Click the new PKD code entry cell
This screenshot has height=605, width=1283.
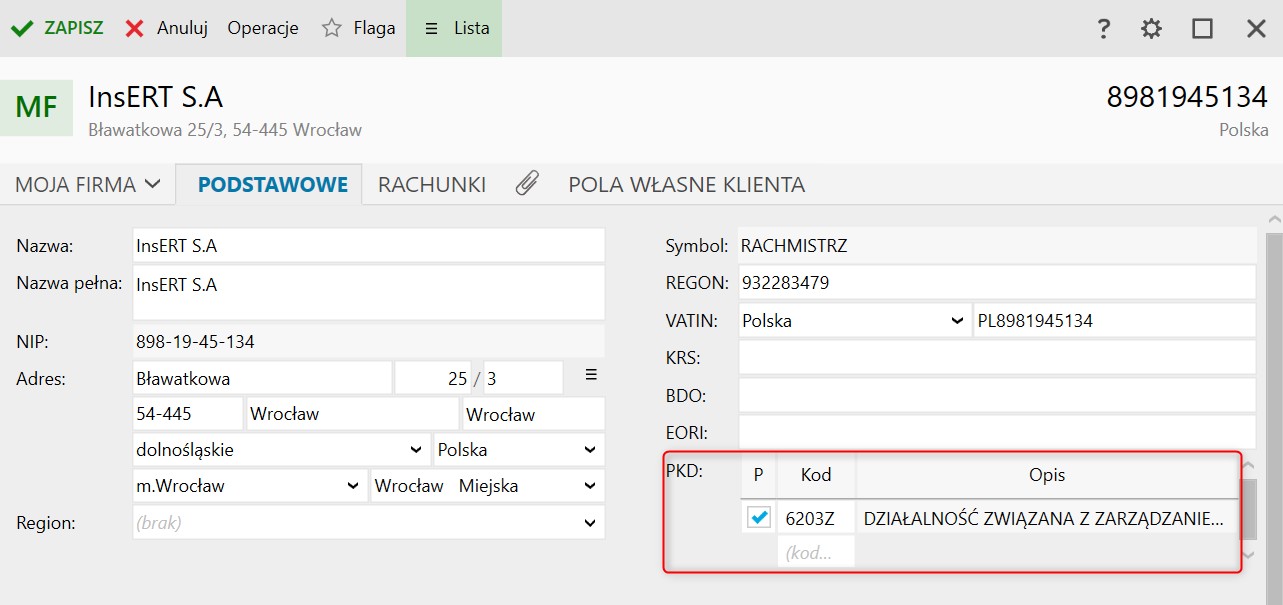coord(816,552)
